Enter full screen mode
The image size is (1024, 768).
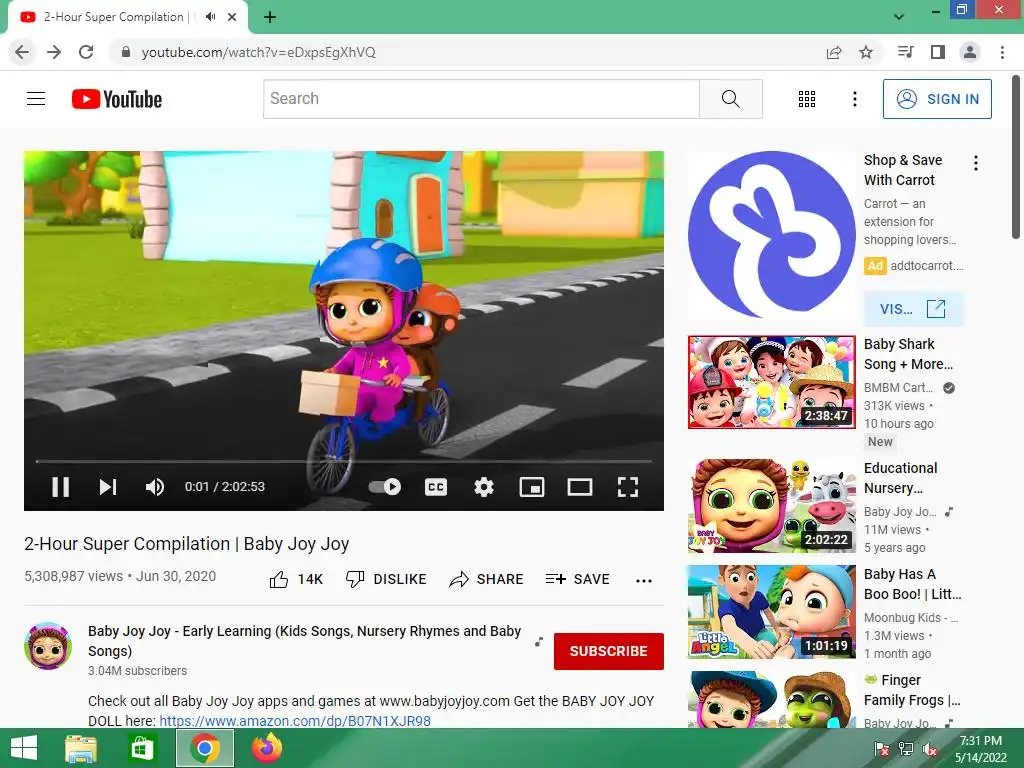click(628, 487)
